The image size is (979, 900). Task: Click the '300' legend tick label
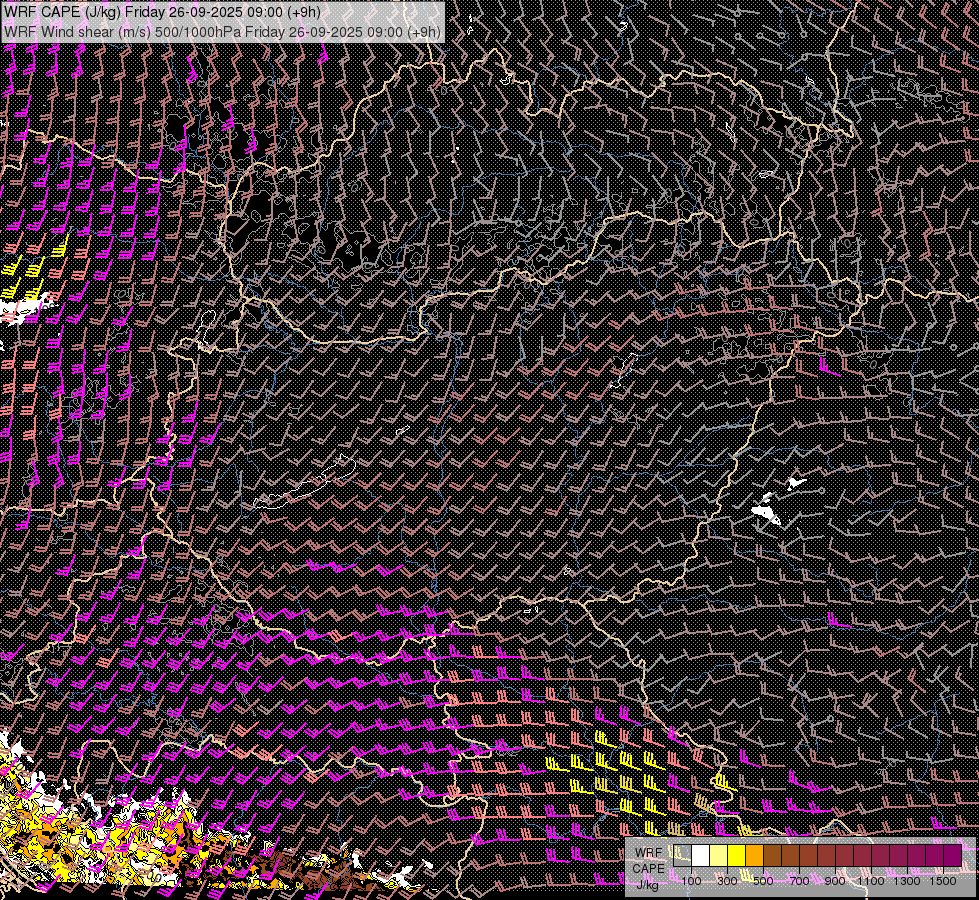(x=727, y=881)
